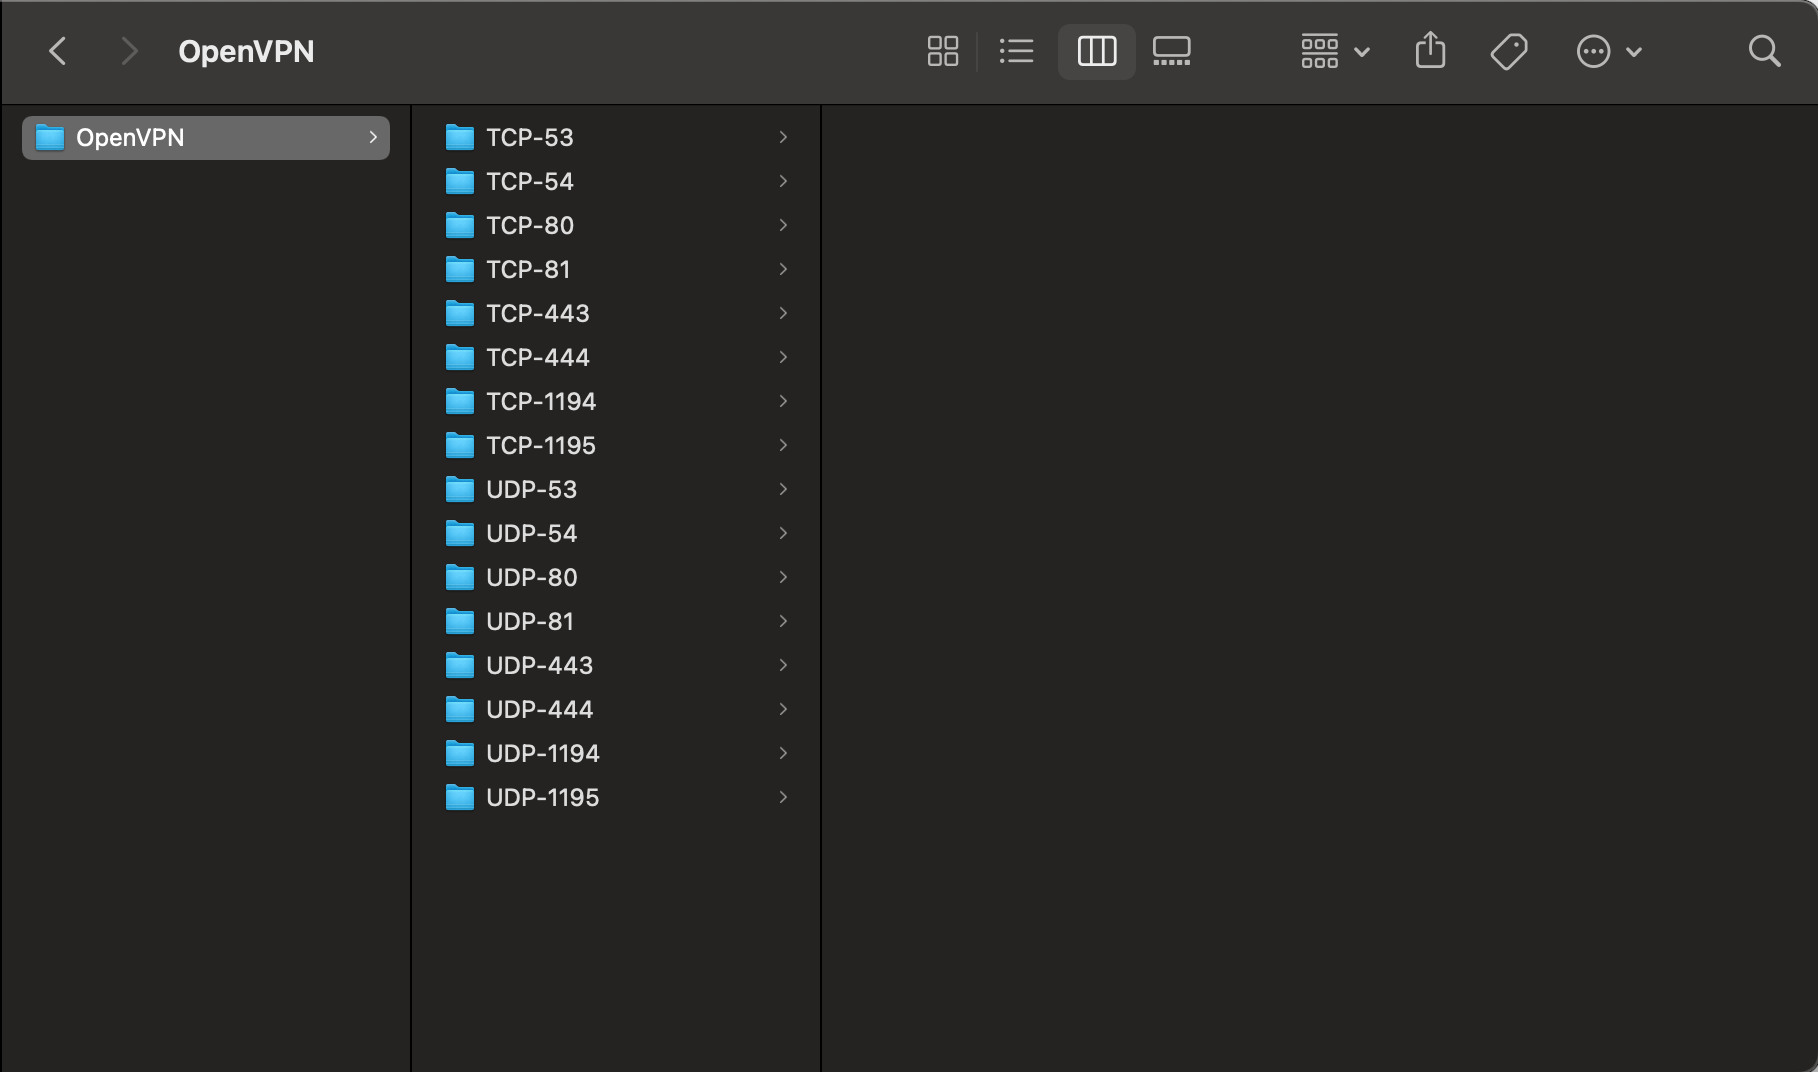Select the UDP-443 folder name
Screen dimensions: 1818x1072
(x=540, y=665)
